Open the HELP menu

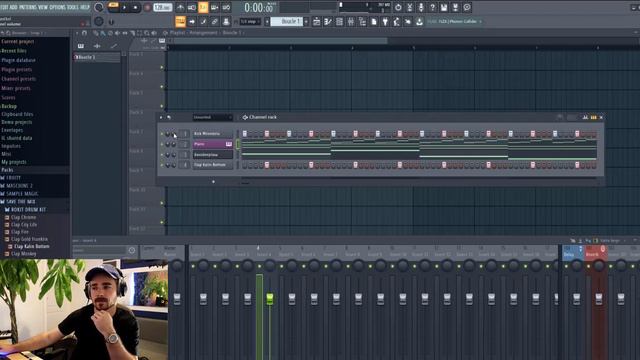tap(85, 7)
